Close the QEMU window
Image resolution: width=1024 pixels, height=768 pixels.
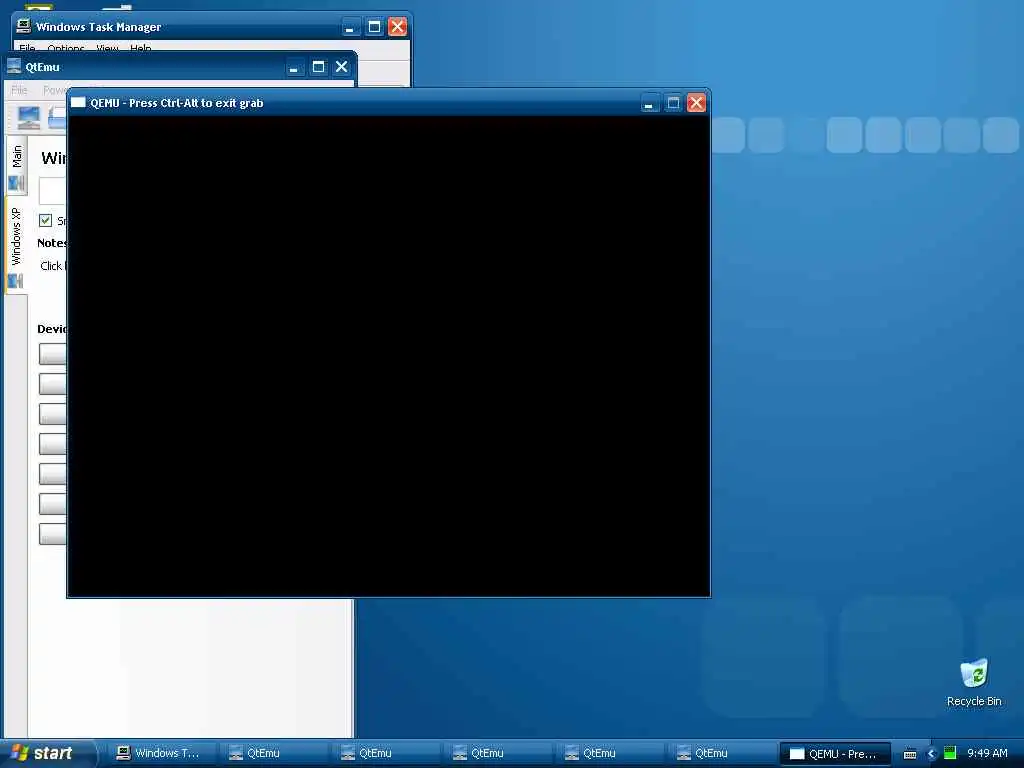(696, 103)
